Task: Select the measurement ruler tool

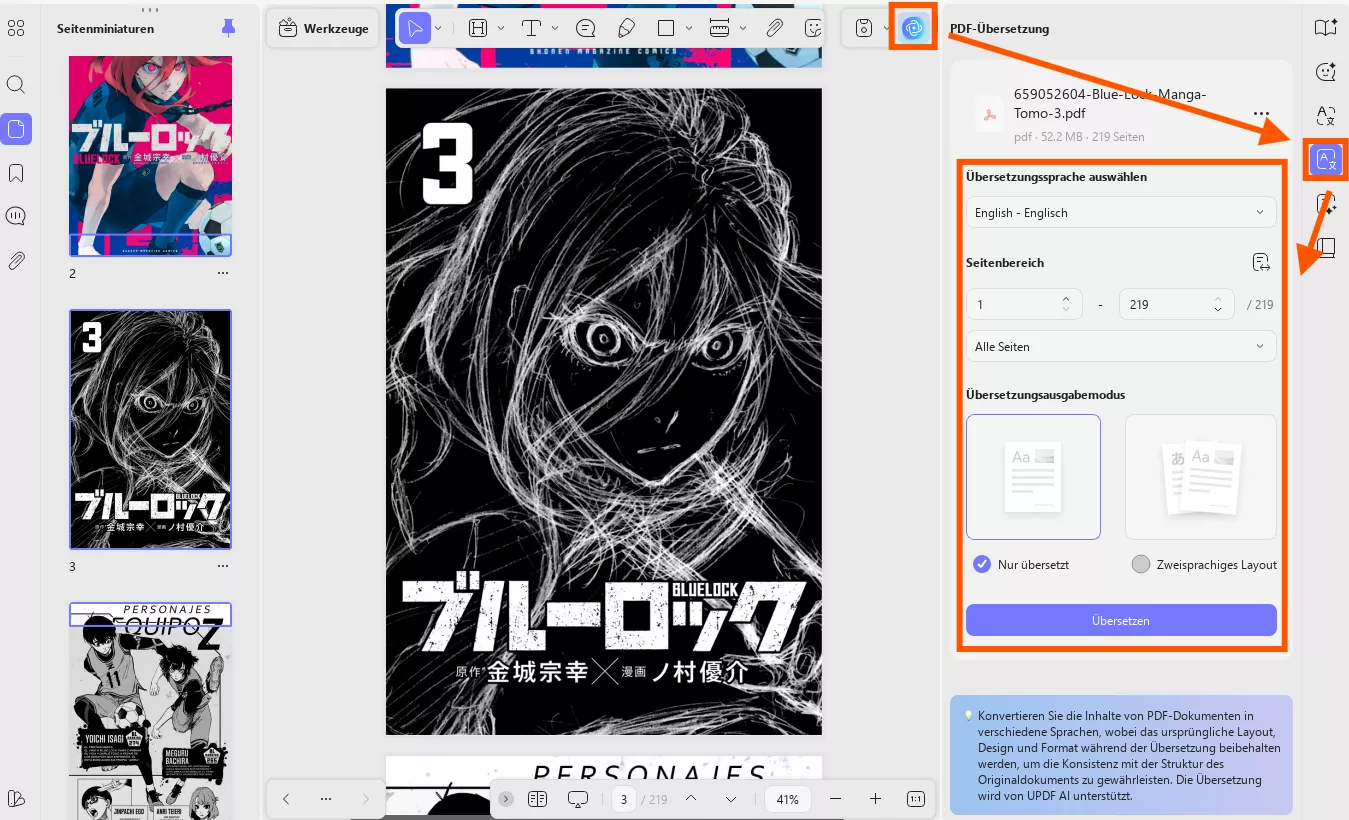Action: (719, 28)
